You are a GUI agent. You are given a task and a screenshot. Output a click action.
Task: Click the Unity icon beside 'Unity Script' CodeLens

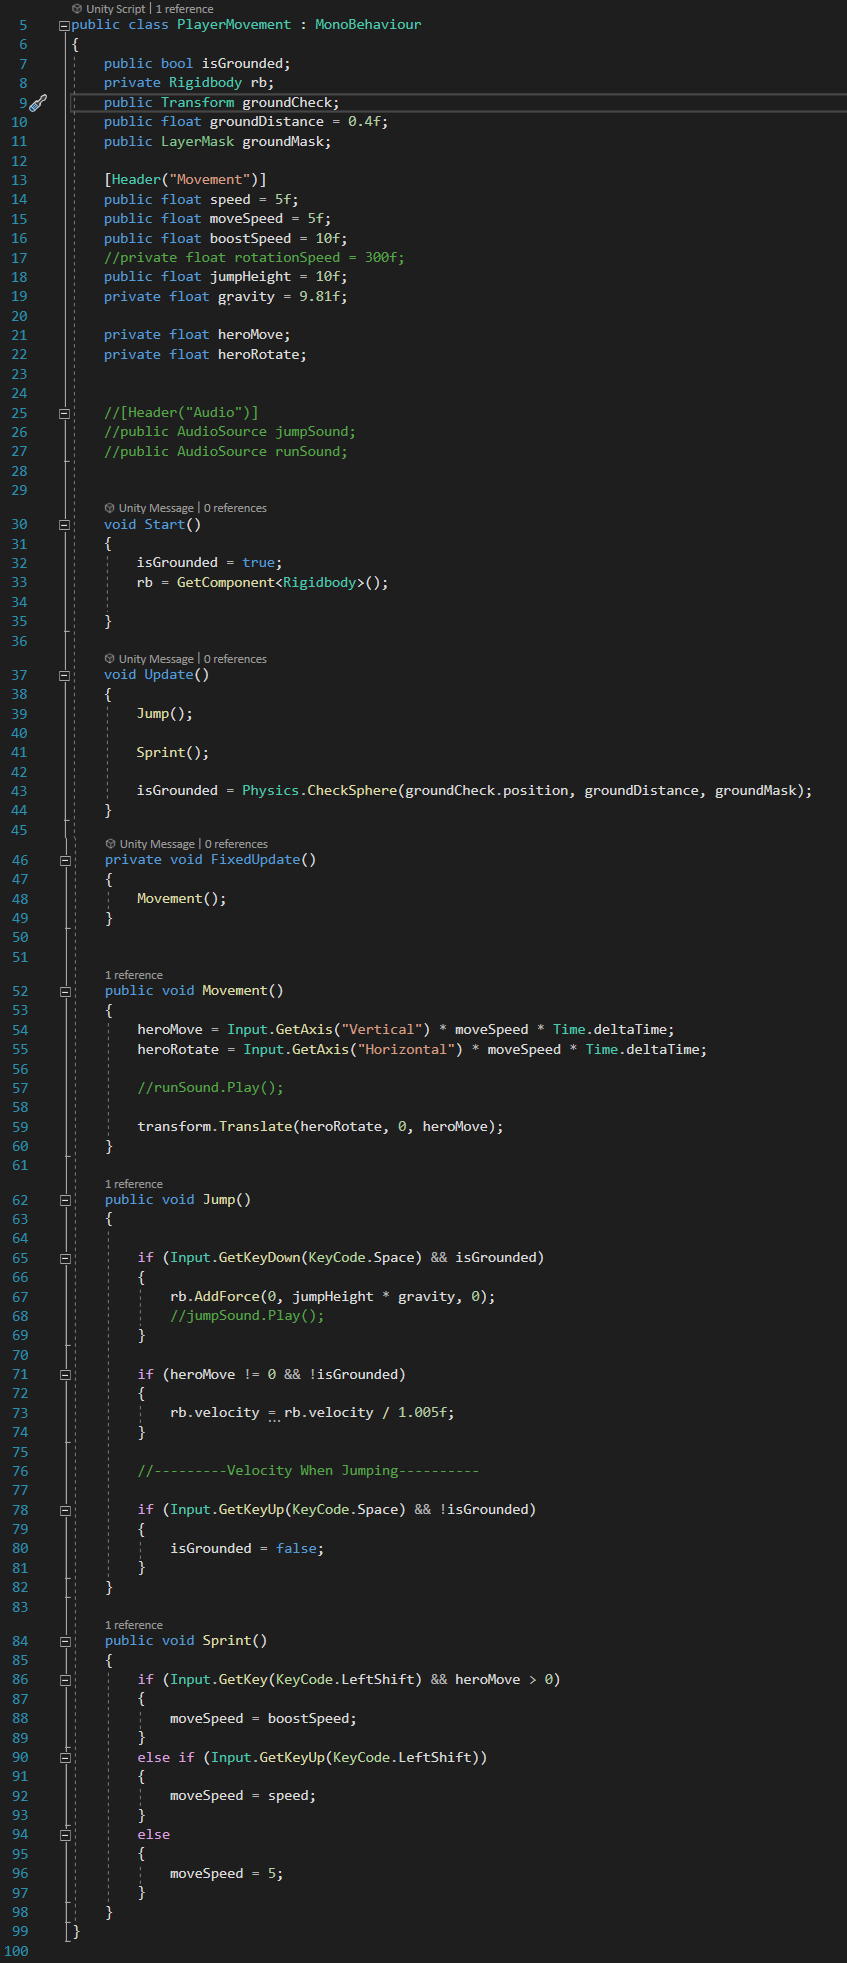[x=77, y=9]
